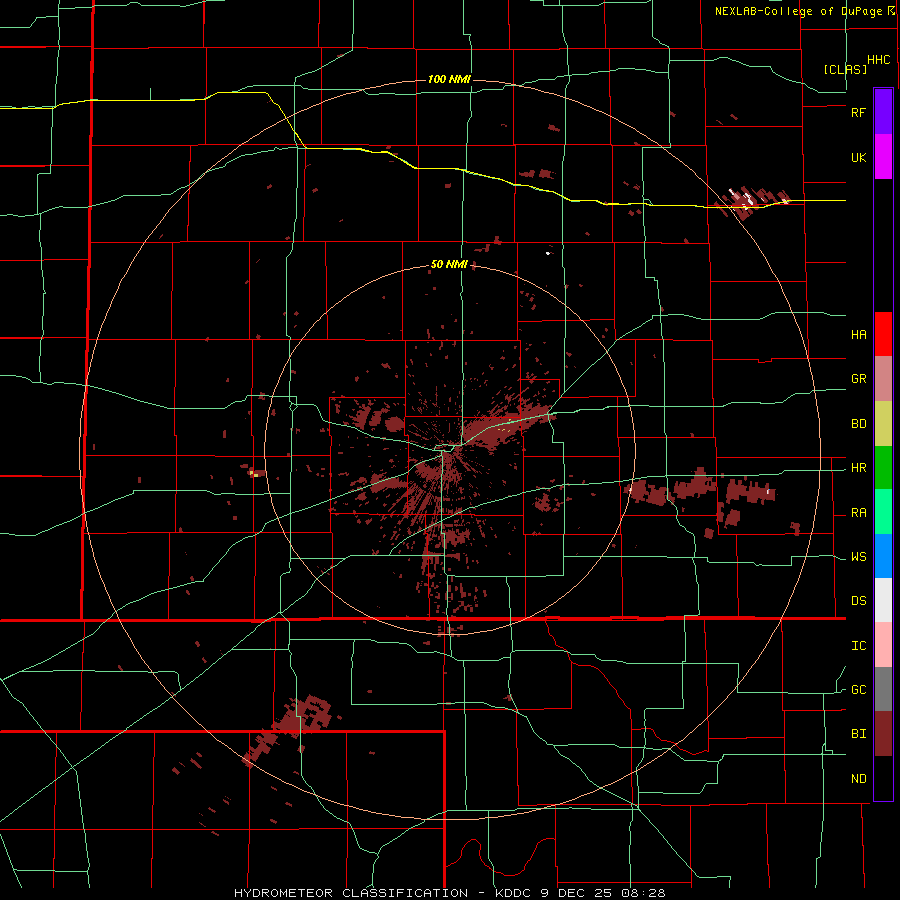Viewport: 900px width, 900px height.
Task: Click the BD legend label
Action: (x=858, y=424)
